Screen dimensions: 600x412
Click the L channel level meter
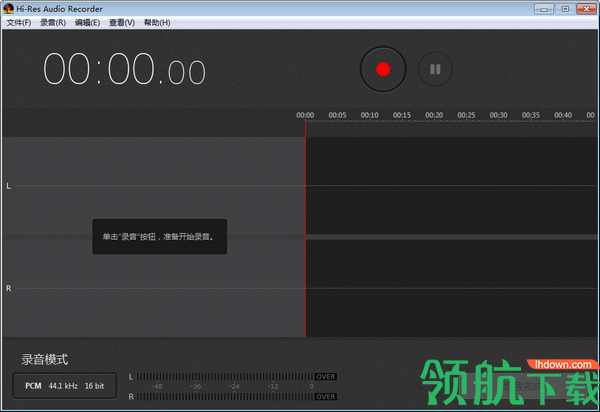pos(225,377)
